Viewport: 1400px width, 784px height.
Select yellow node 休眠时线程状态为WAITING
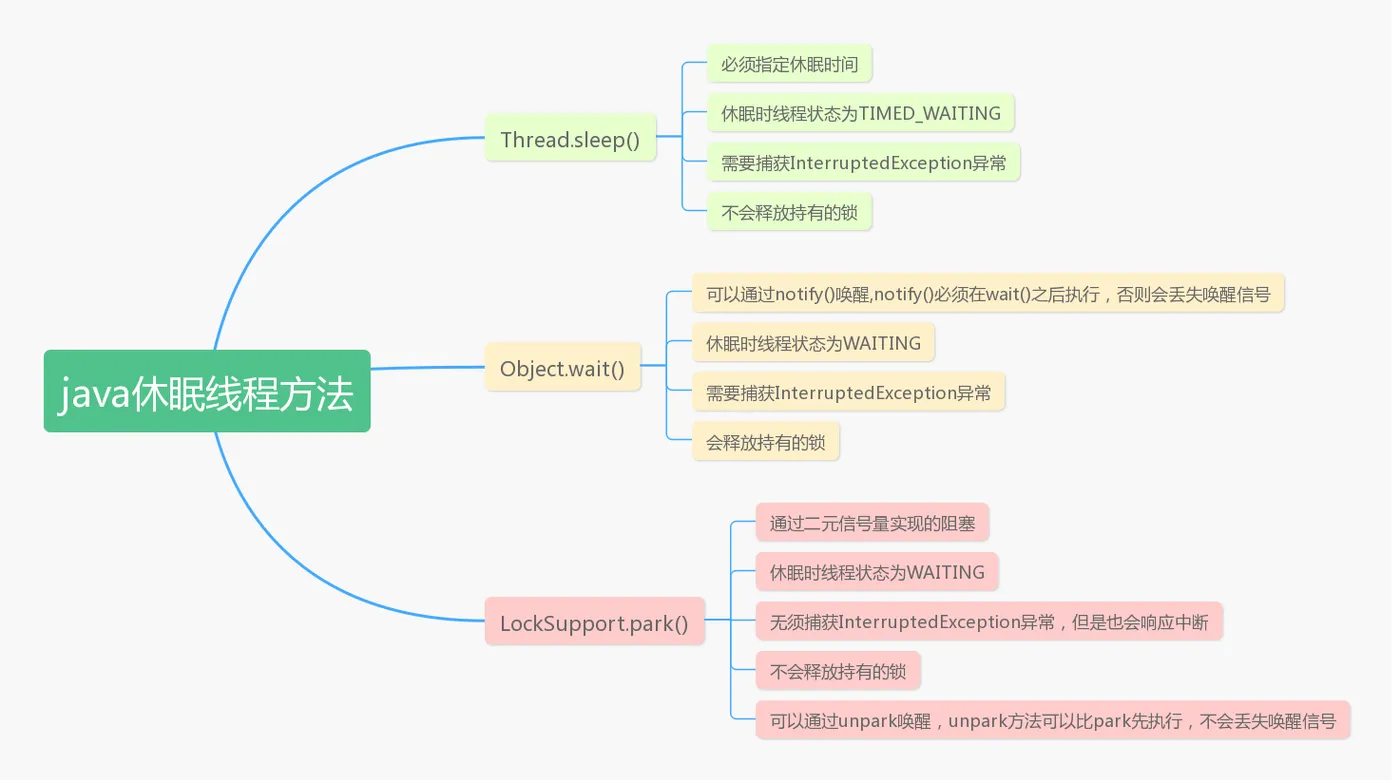click(x=813, y=343)
